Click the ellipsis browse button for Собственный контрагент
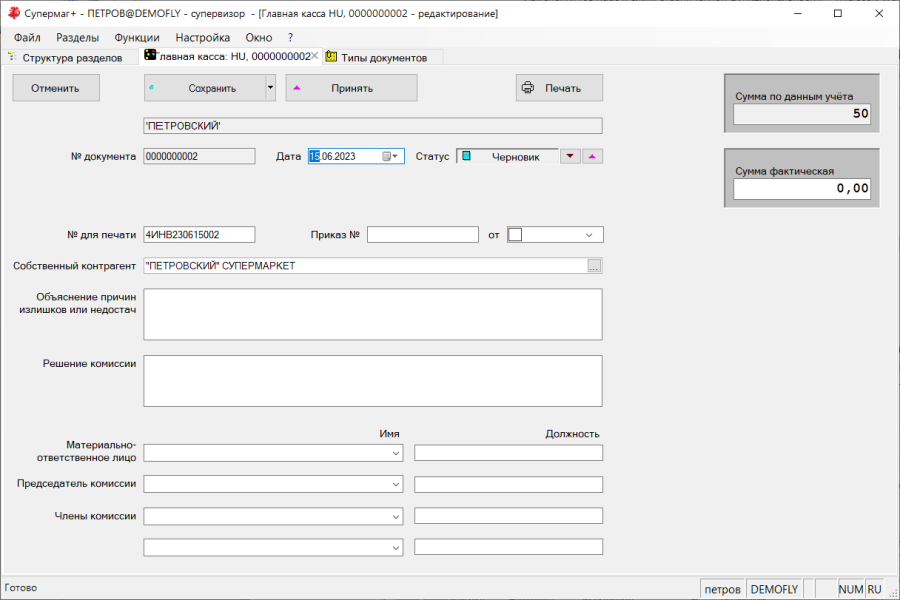Viewport: 900px width, 600px height. [594, 266]
